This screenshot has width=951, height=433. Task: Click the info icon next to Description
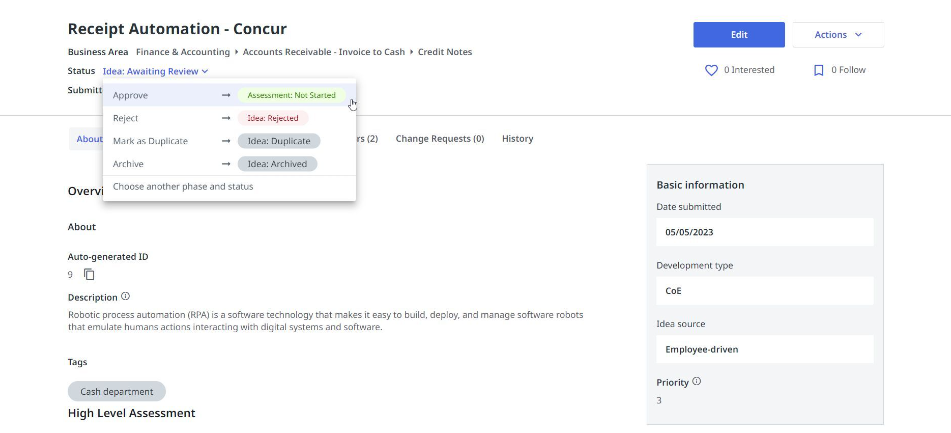pos(126,297)
